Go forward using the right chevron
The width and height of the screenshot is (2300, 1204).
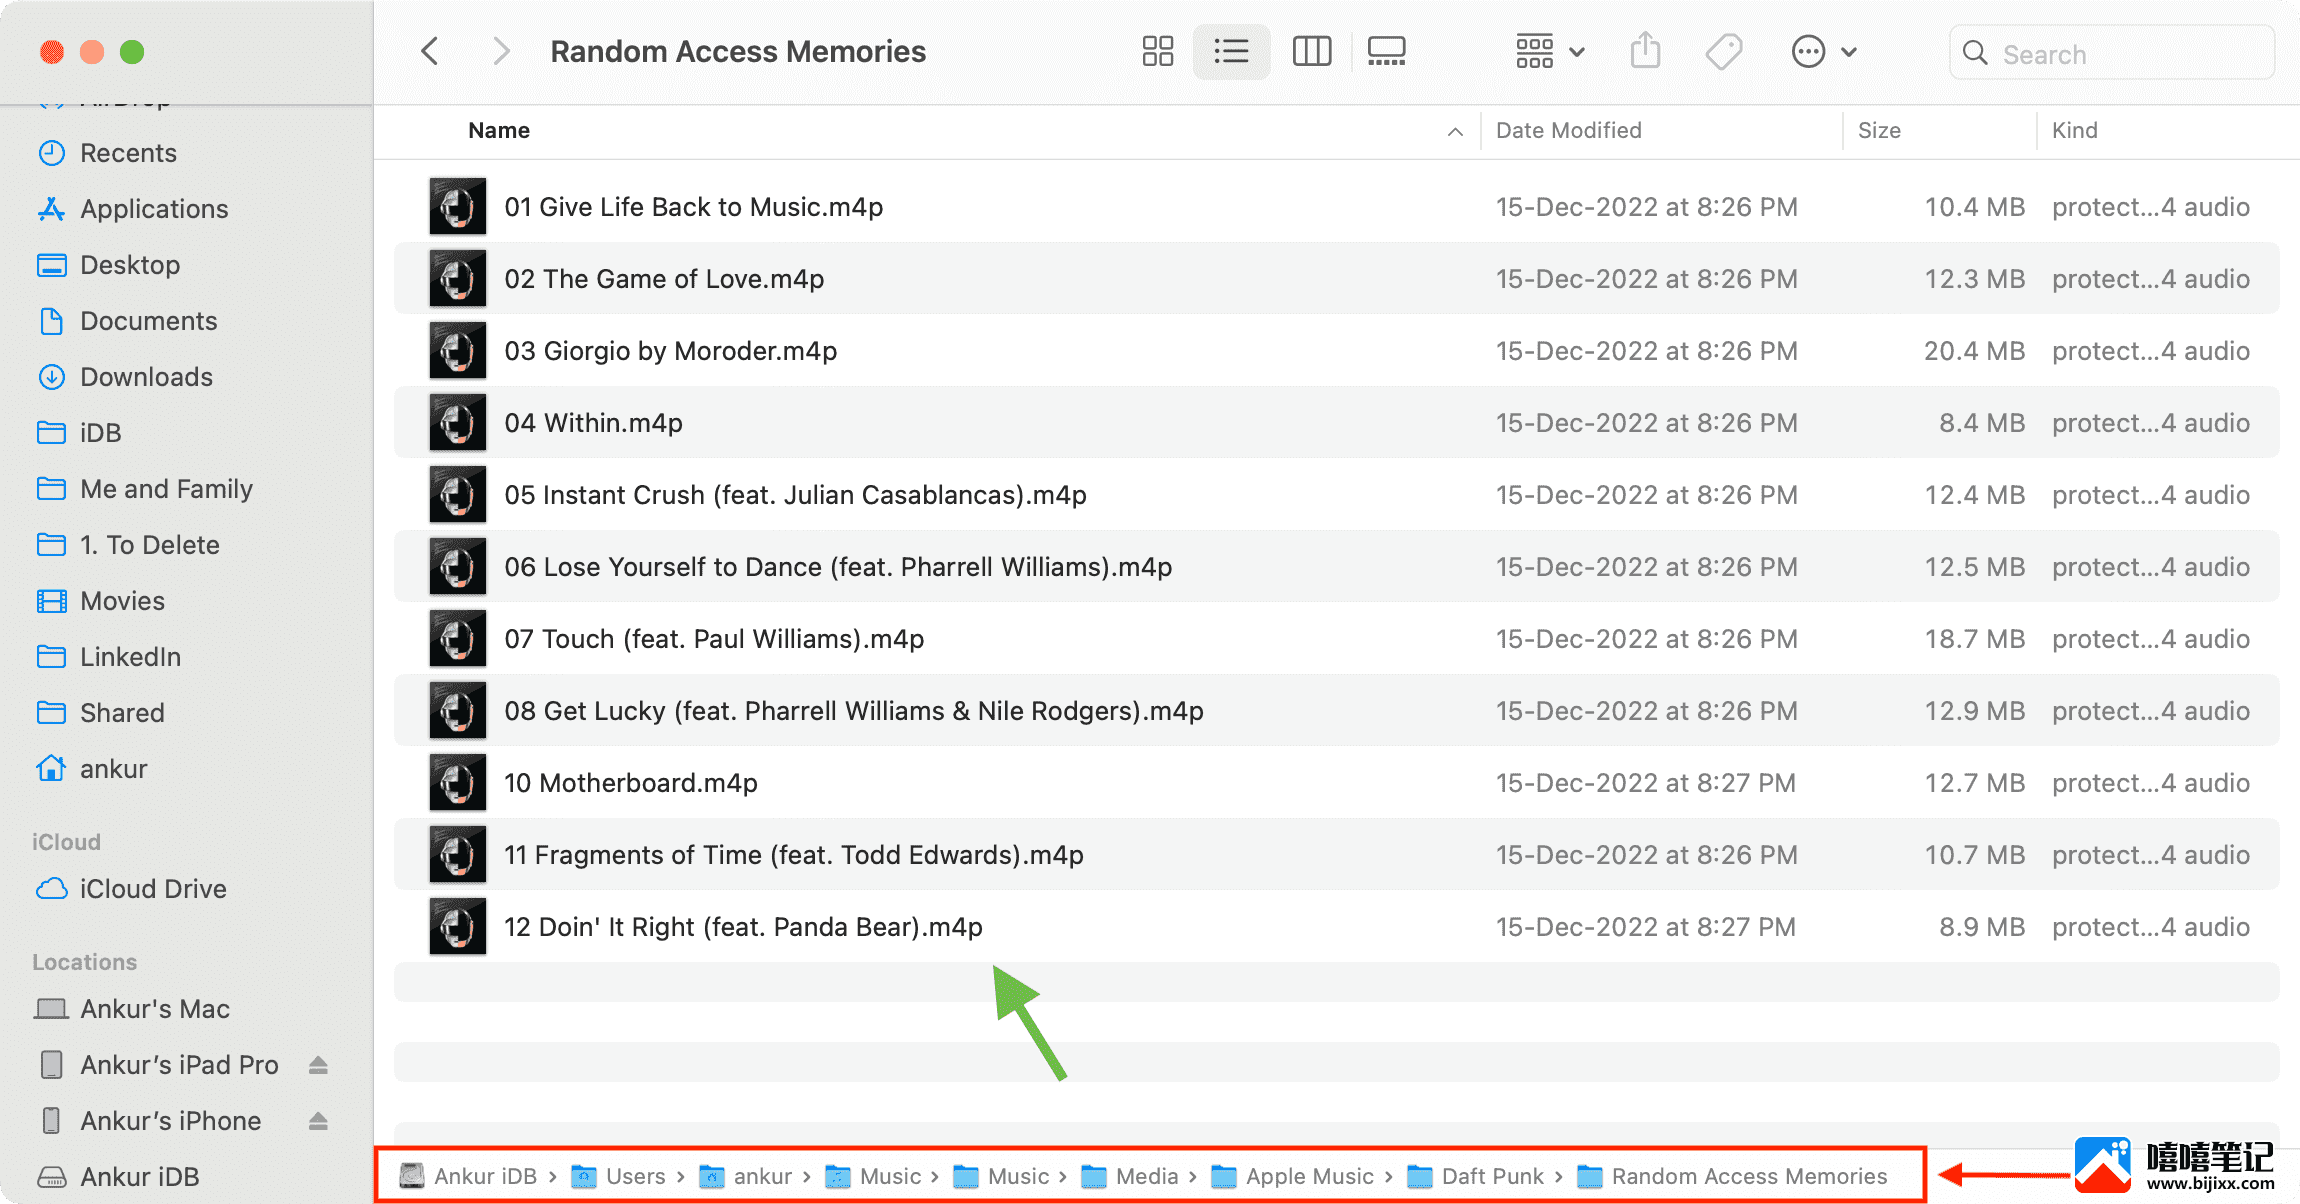click(x=502, y=51)
